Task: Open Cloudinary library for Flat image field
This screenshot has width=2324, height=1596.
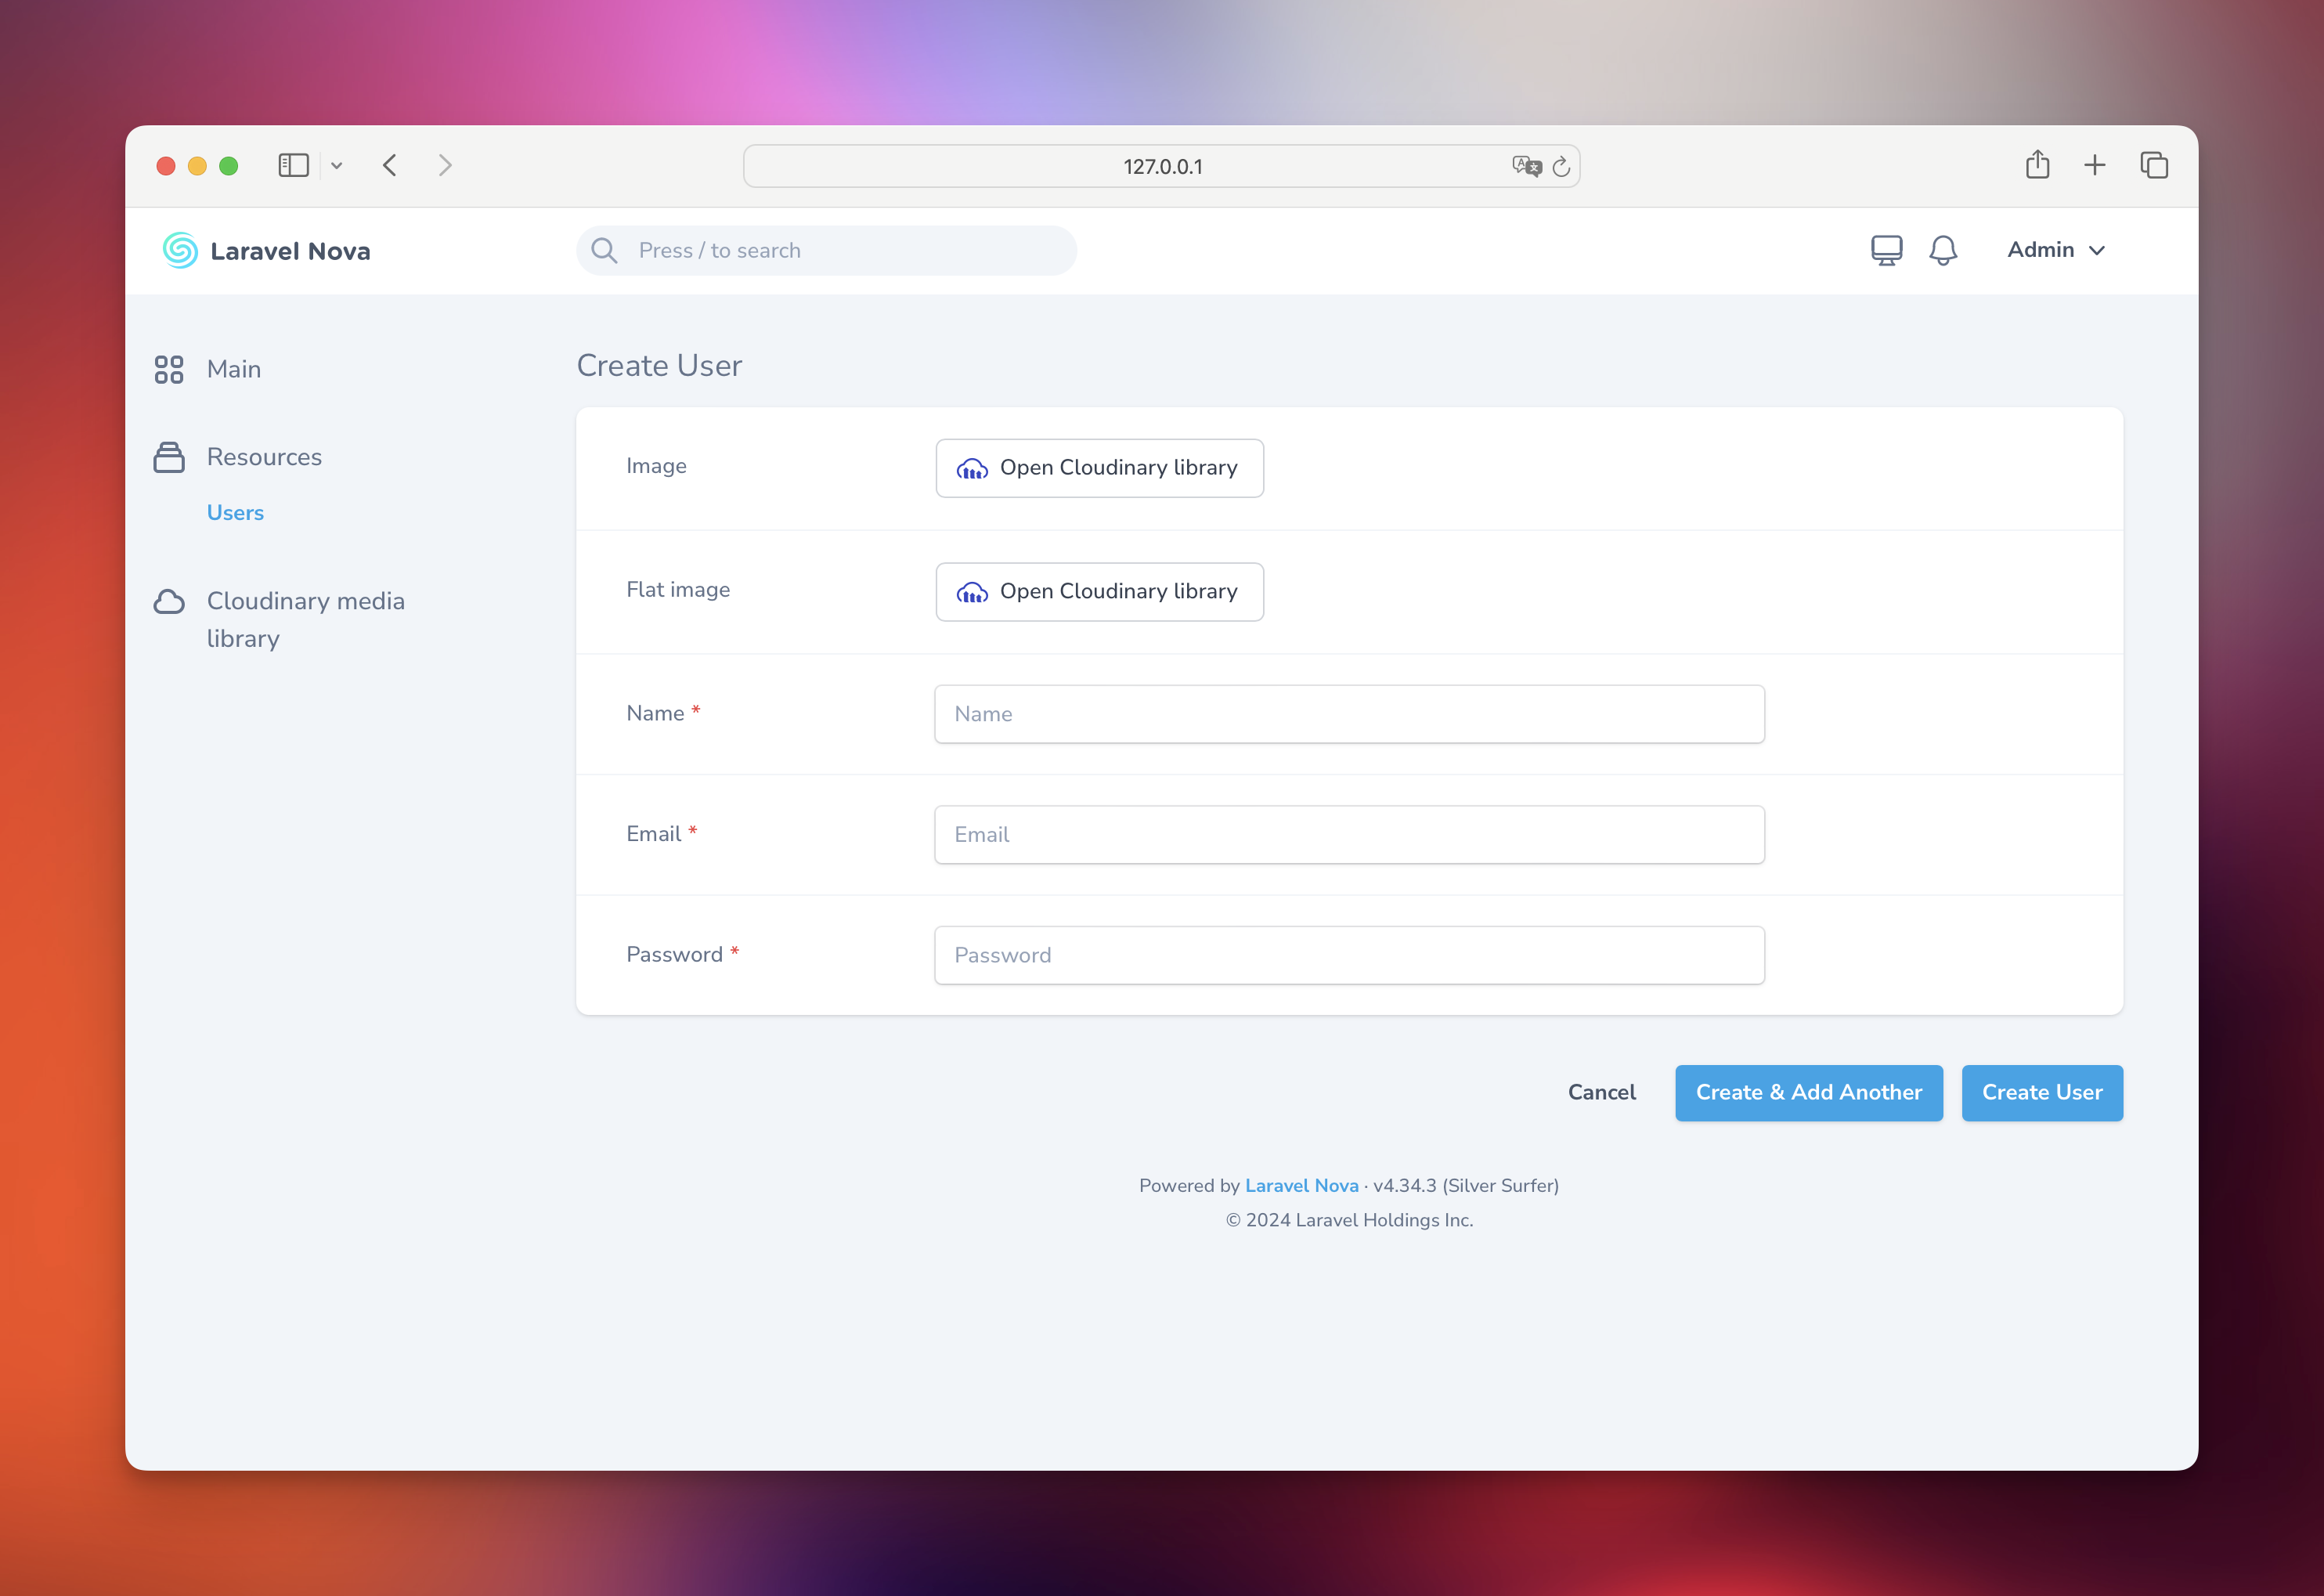Action: (1099, 590)
